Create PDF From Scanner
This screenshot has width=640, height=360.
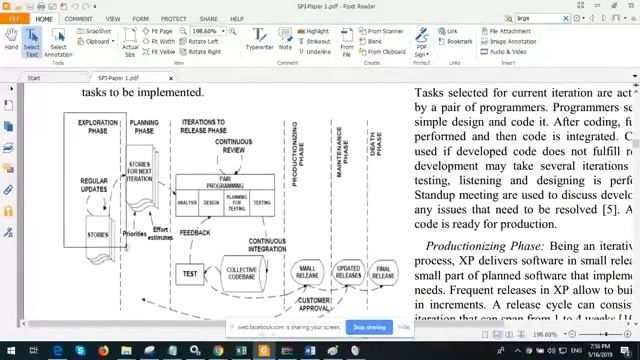pyautogui.click(x=381, y=31)
